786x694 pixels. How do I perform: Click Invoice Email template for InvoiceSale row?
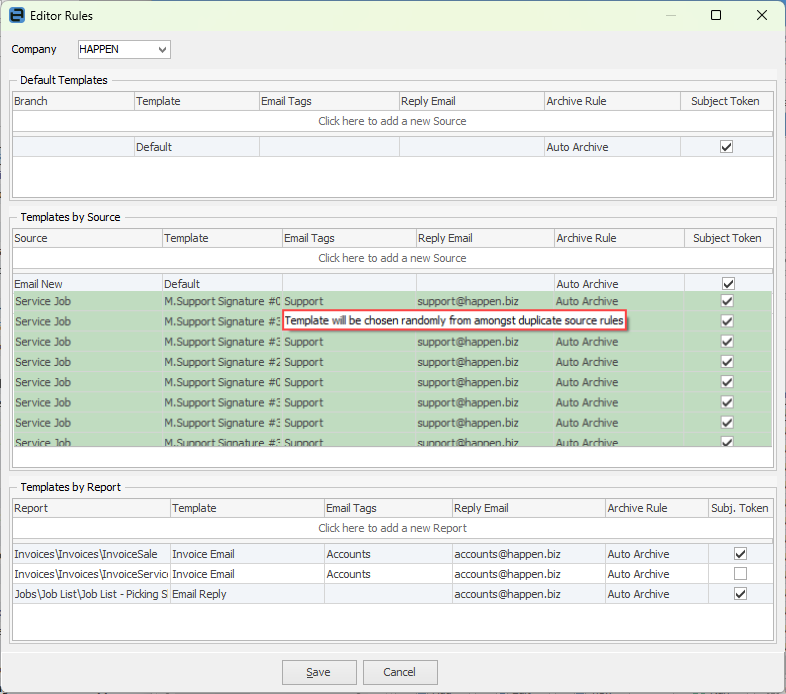coord(247,554)
